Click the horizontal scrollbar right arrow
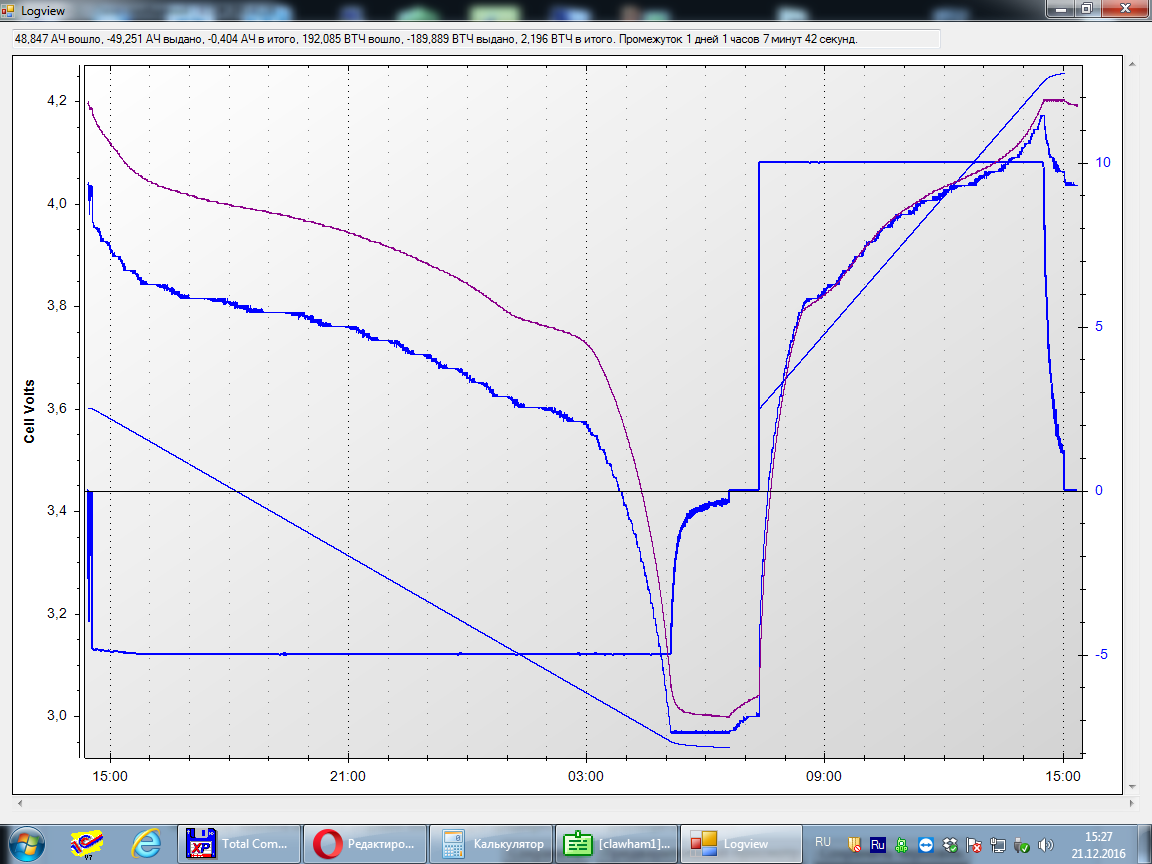The width and height of the screenshot is (1152, 864). point(1132,802)
